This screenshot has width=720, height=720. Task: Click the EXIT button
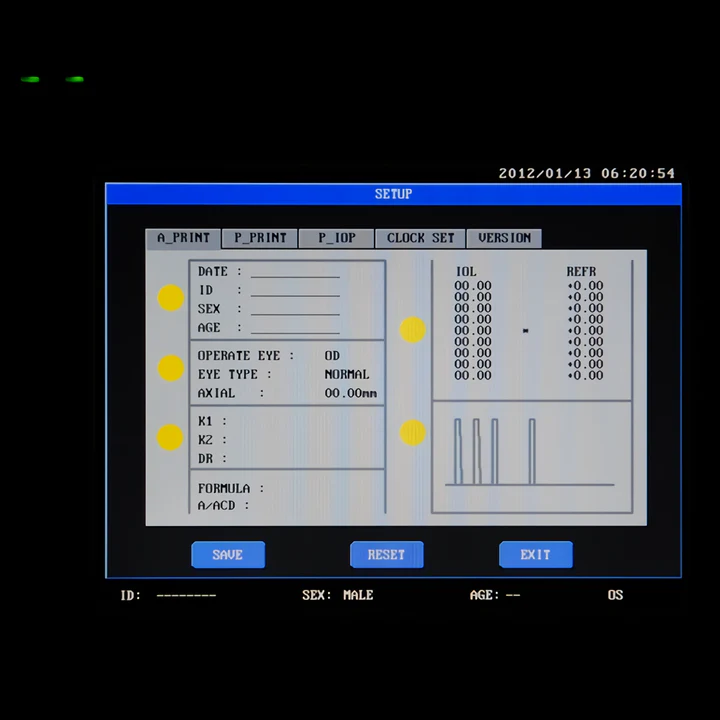536,555
